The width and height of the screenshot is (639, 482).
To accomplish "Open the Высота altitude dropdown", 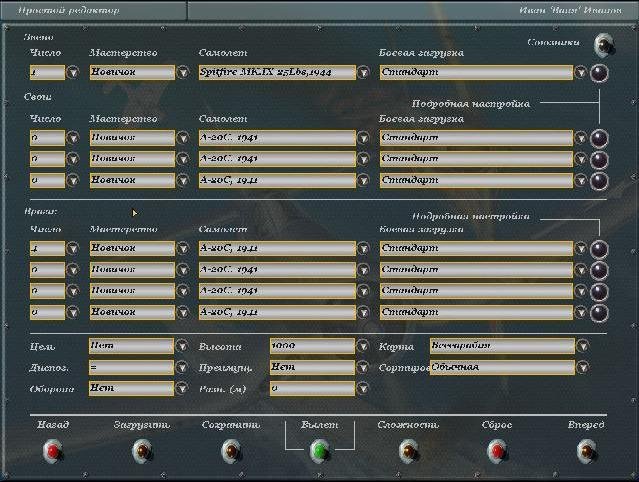I will coord(362,346).
